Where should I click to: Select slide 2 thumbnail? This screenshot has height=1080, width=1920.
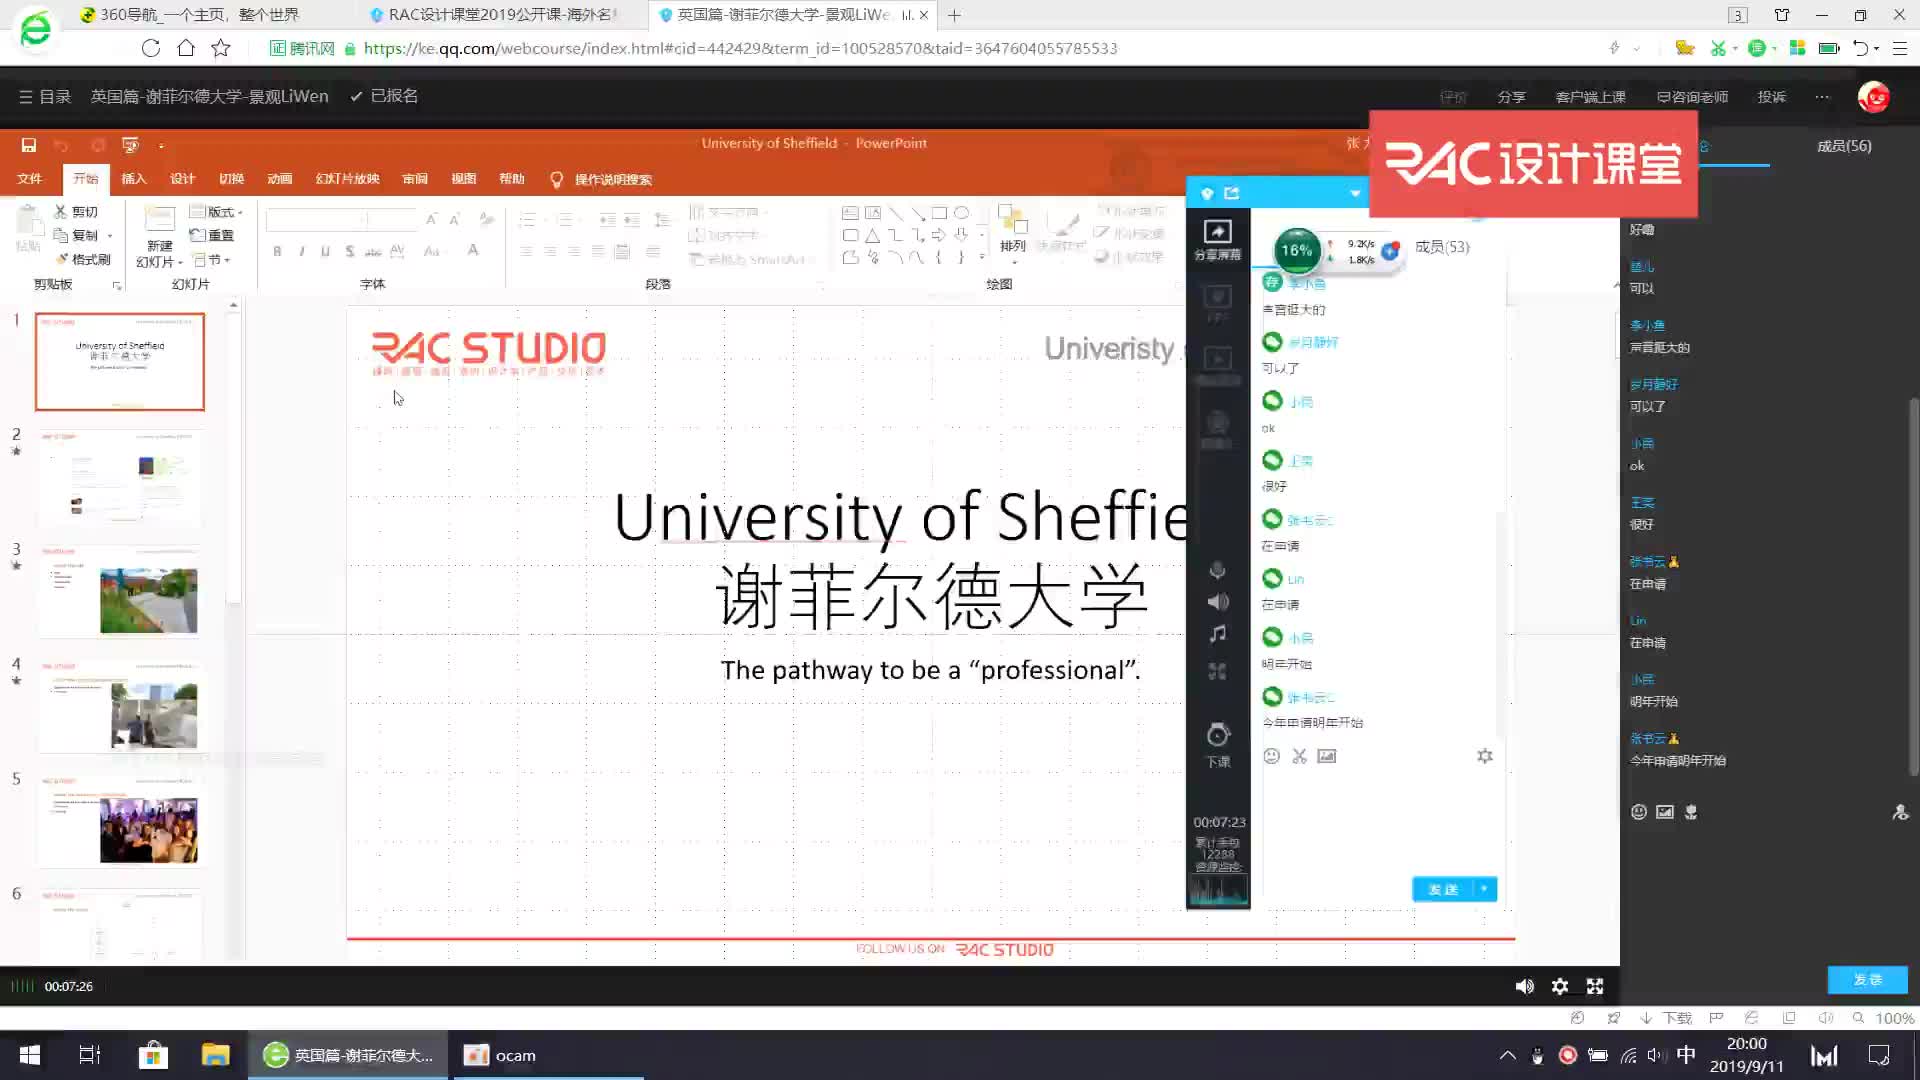tap(120, 478)
